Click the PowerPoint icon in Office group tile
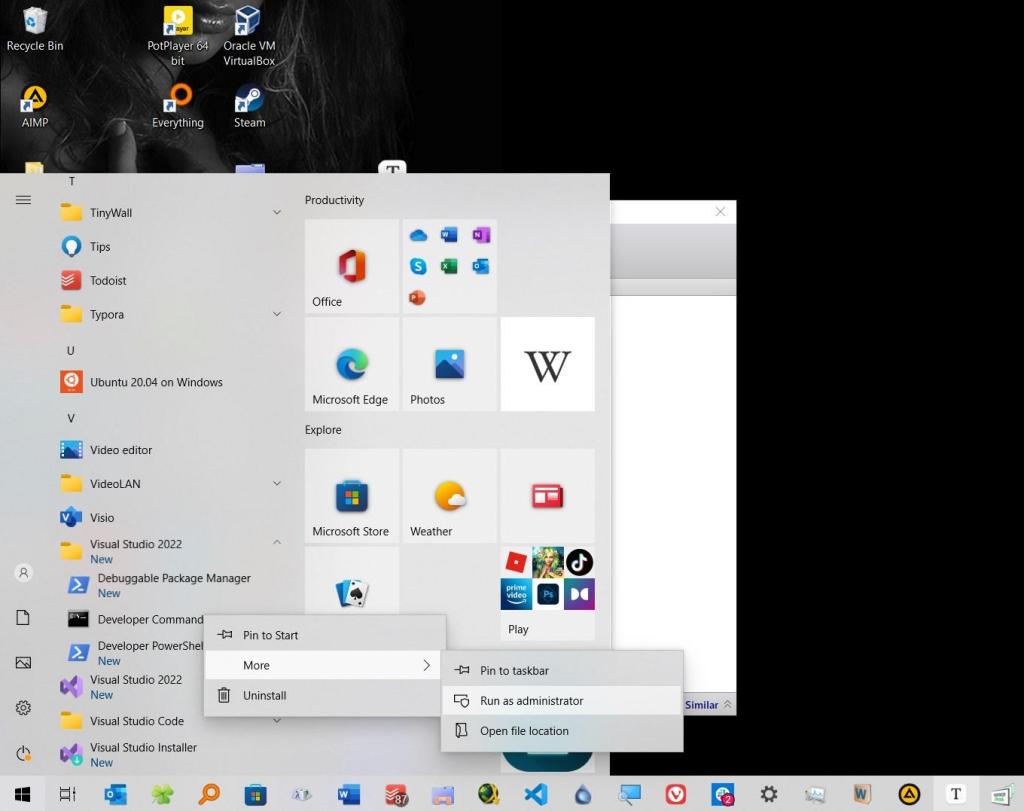1024x811 pixels. coord(417,298)
